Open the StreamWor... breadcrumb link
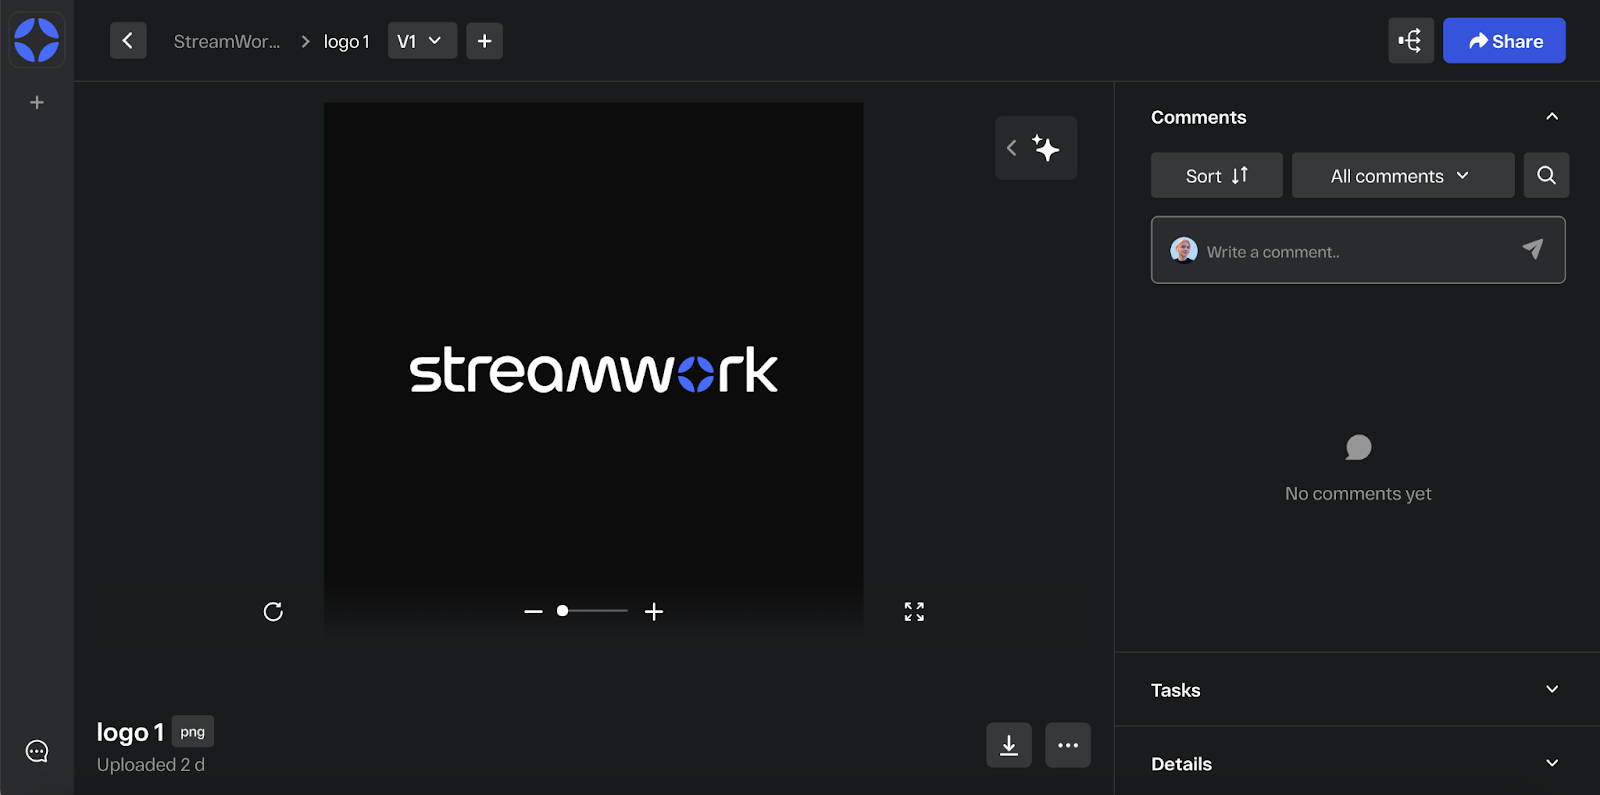Screen dimensions: 1600x795 coord(227,41)
